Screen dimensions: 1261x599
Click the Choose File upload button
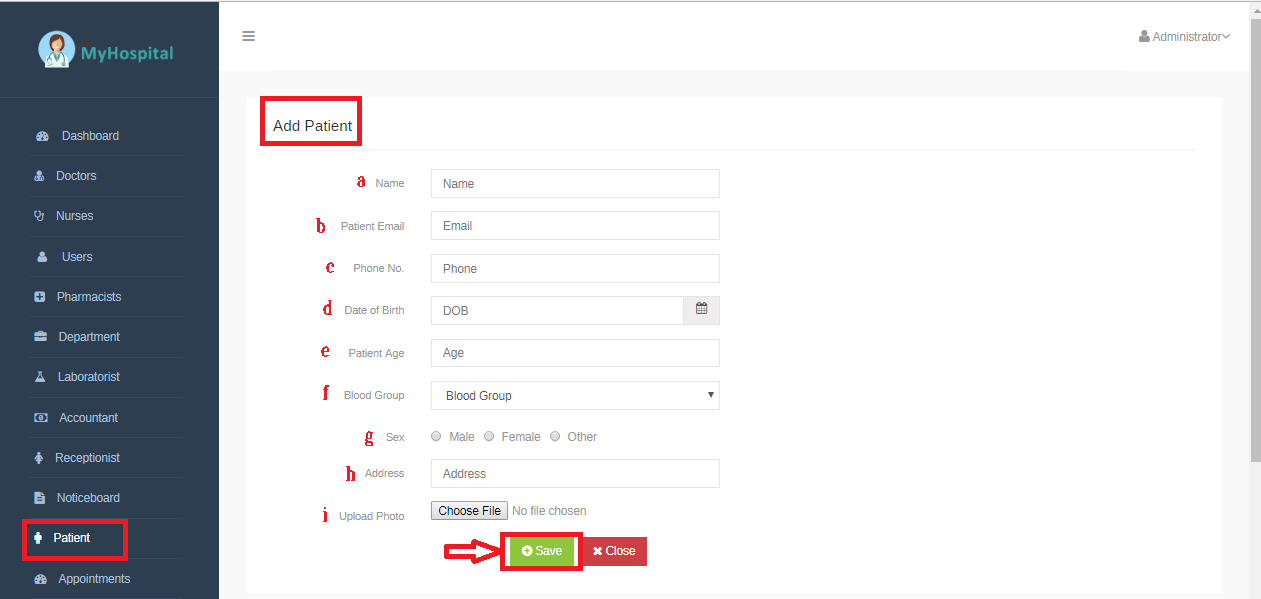tap(469, 511)
